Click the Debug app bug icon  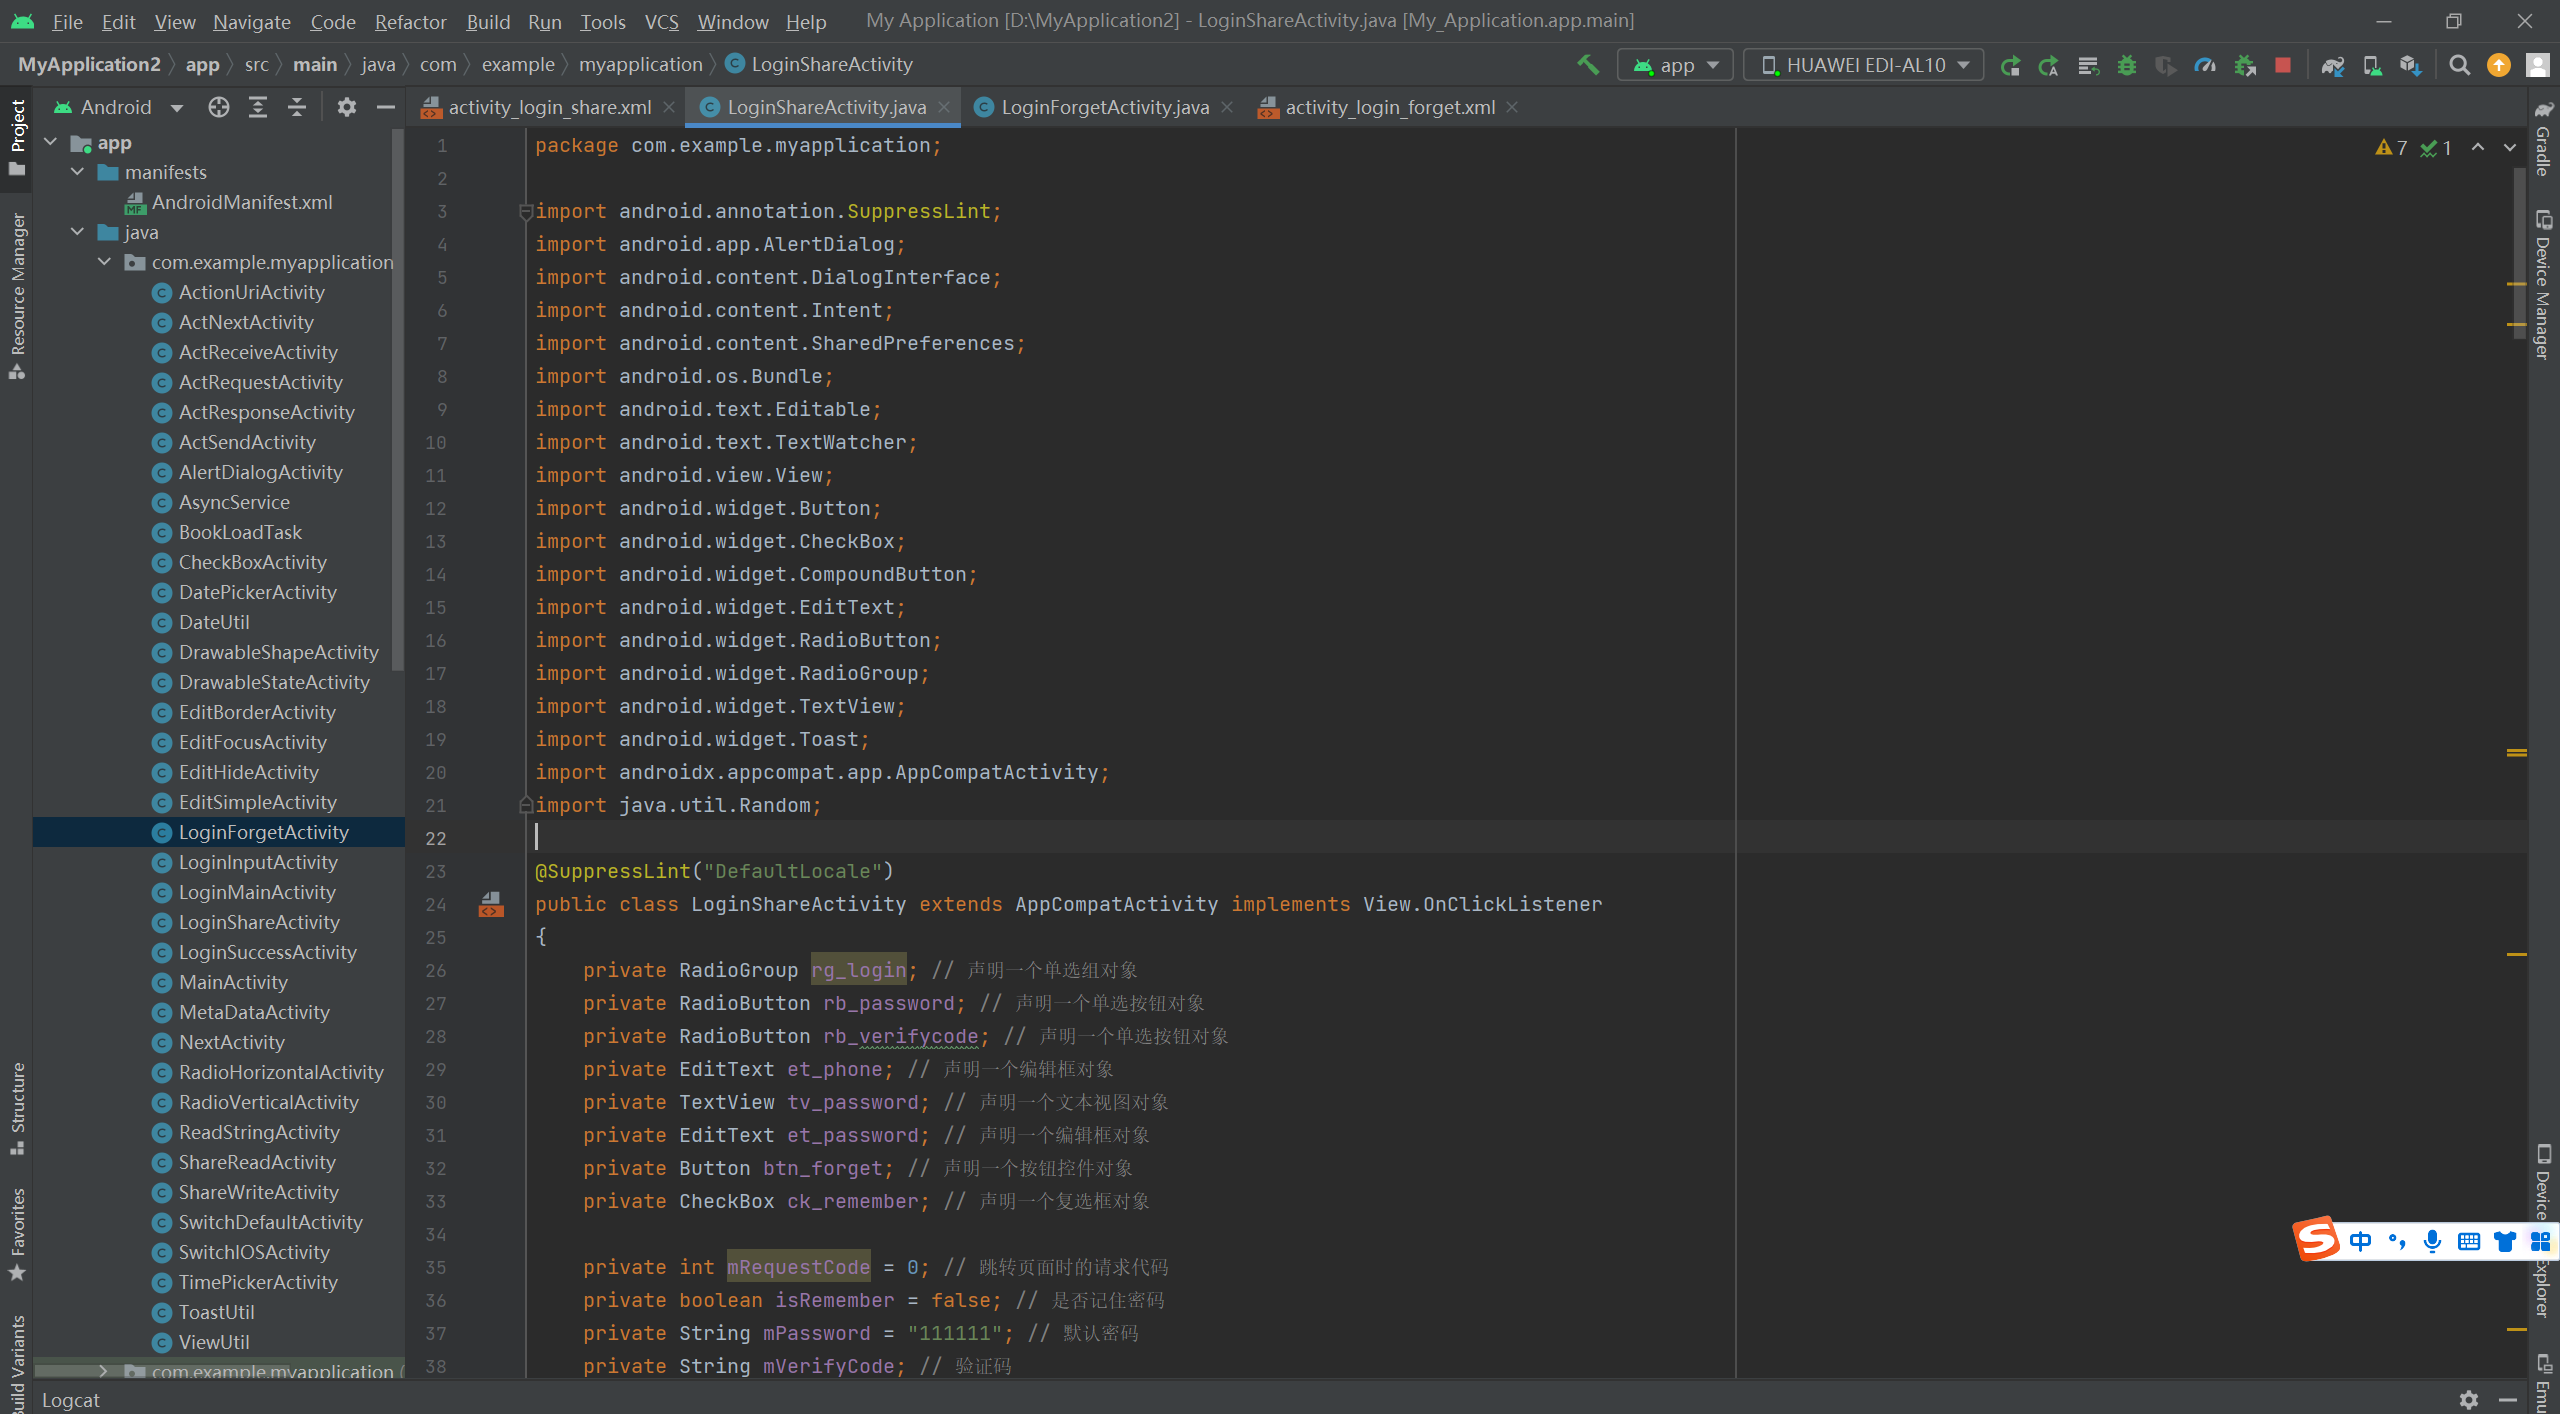[x=2127, y=65]
